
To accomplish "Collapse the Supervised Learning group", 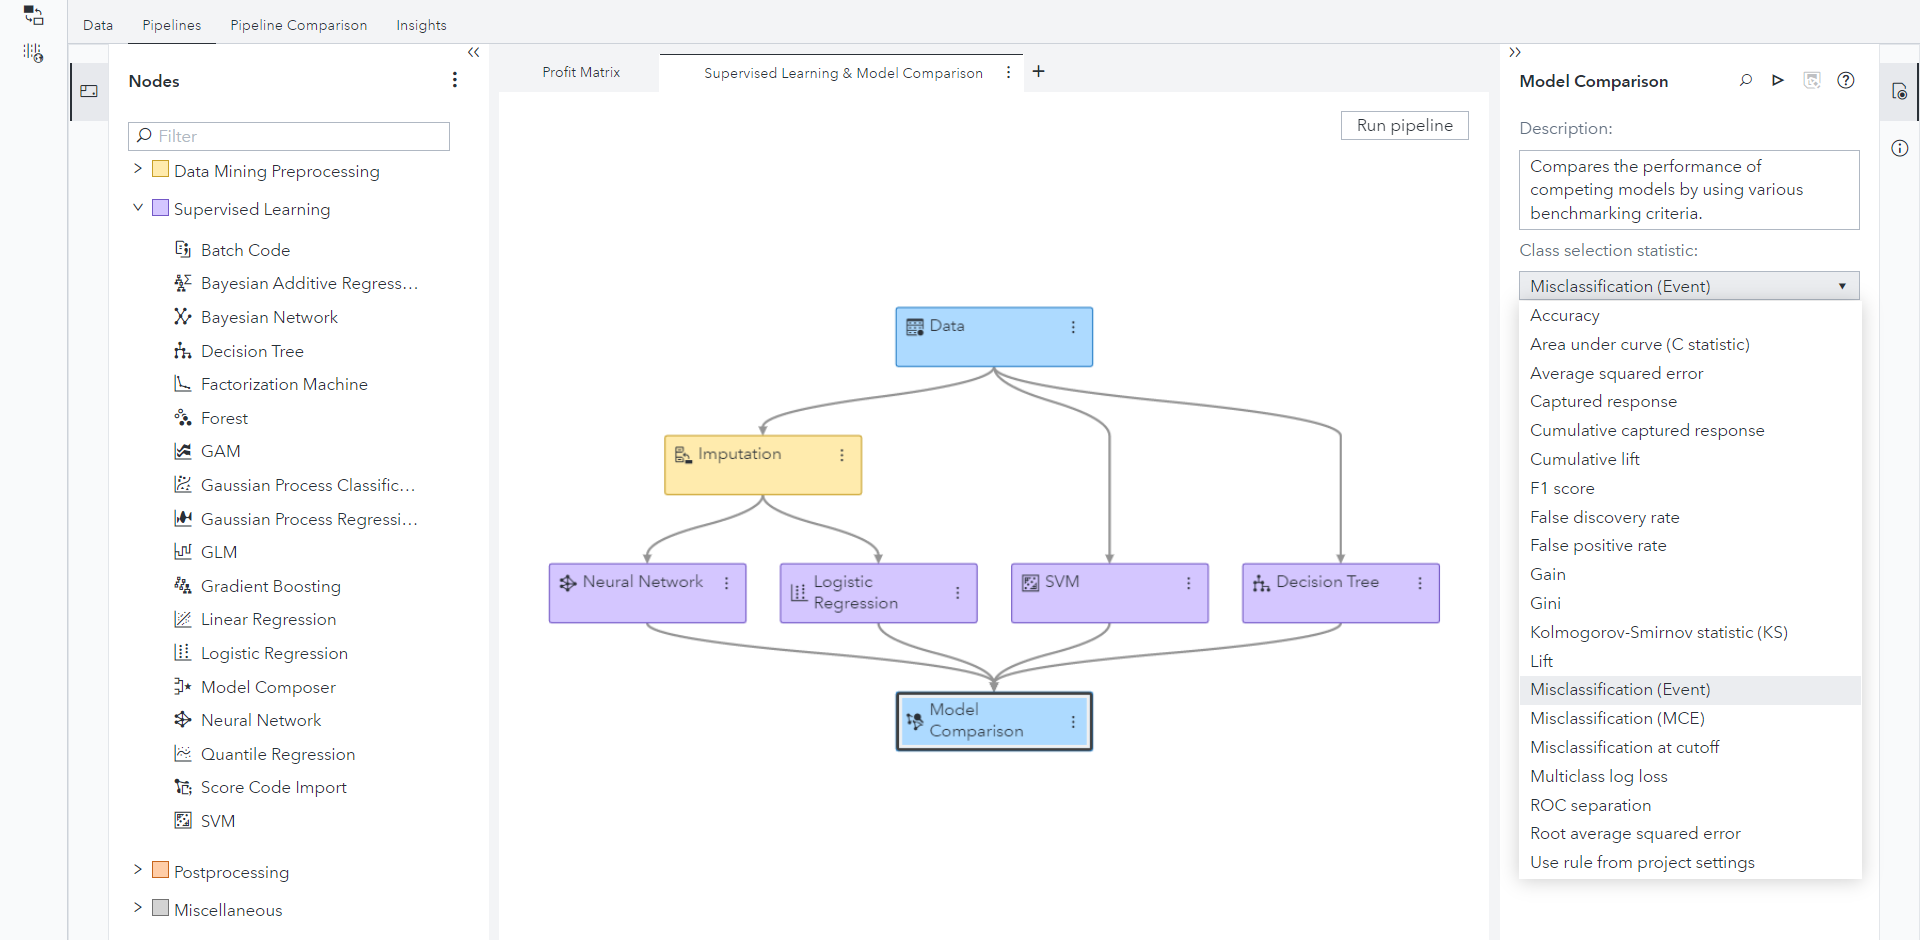I will coord(137,208).
